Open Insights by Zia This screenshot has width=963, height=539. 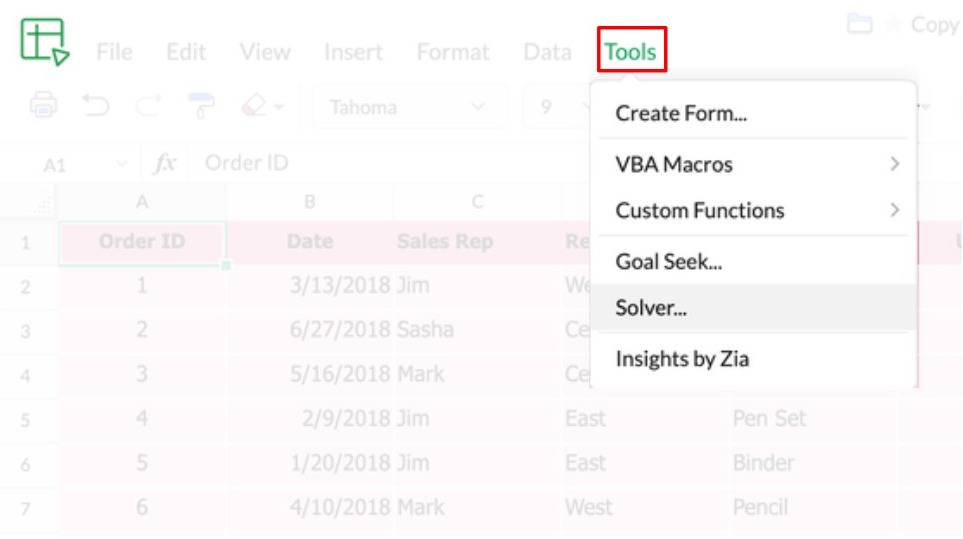click(x=681, y=358)
